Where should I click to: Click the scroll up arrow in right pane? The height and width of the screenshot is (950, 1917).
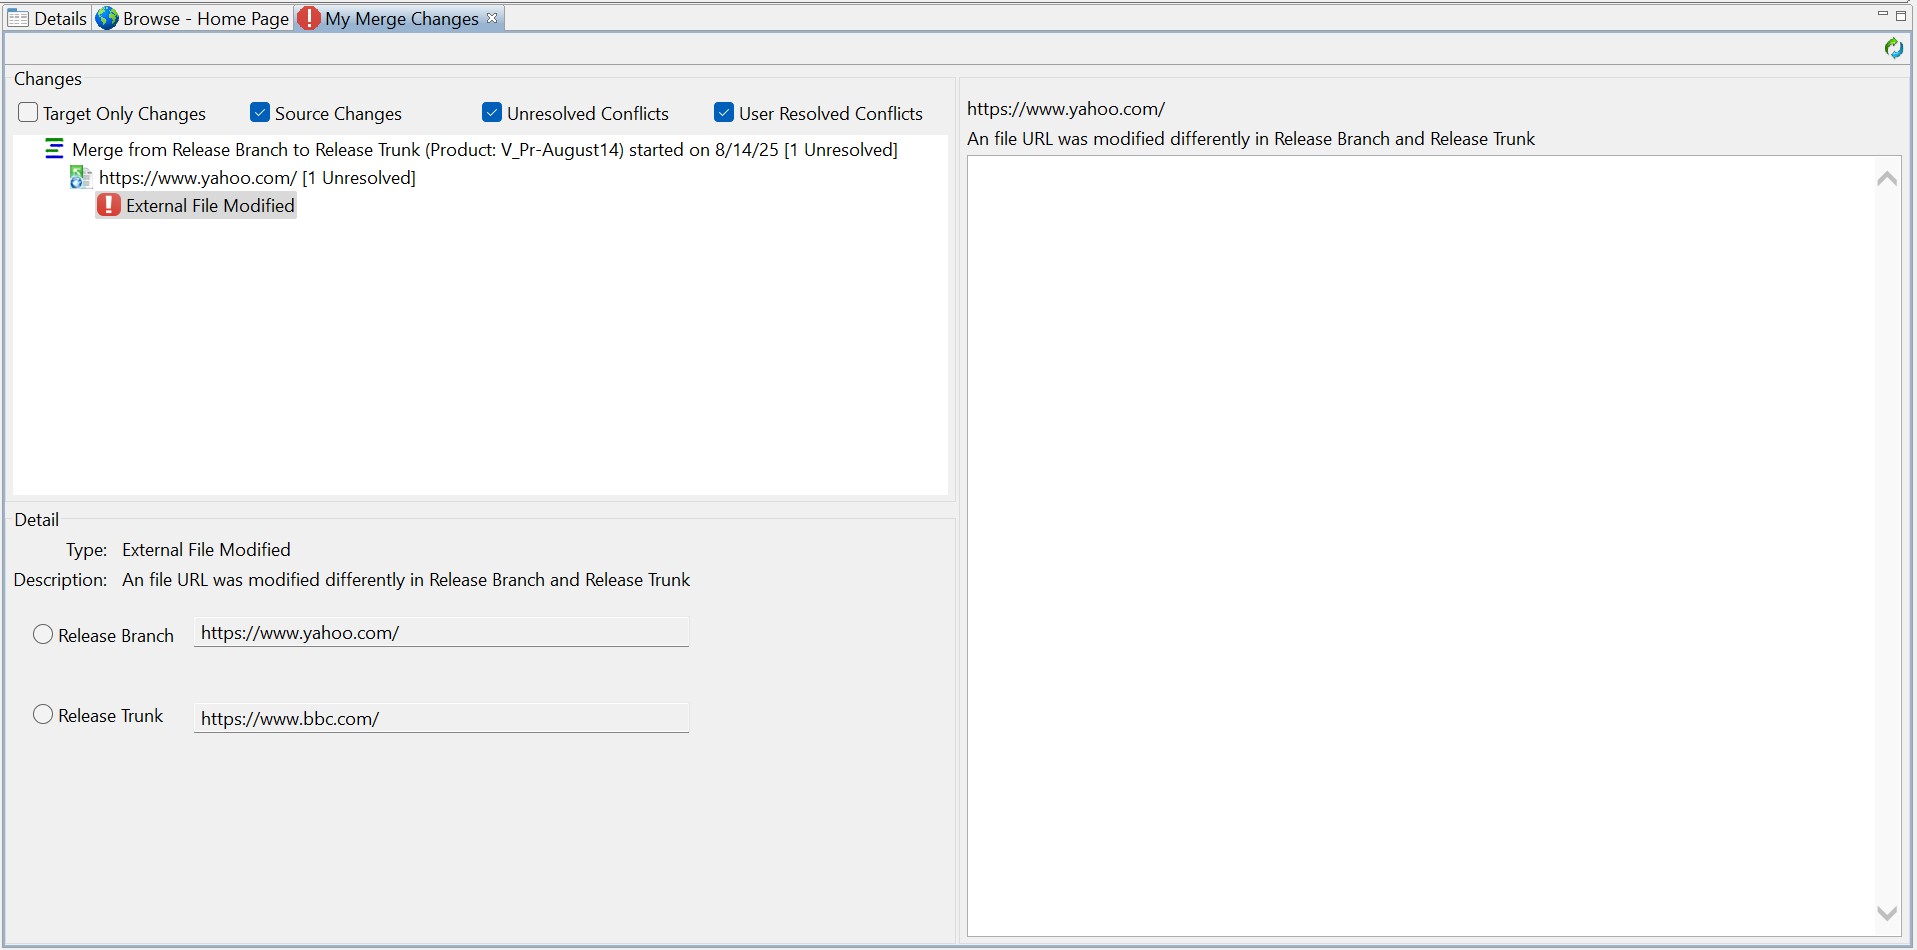click(1886, 179)
